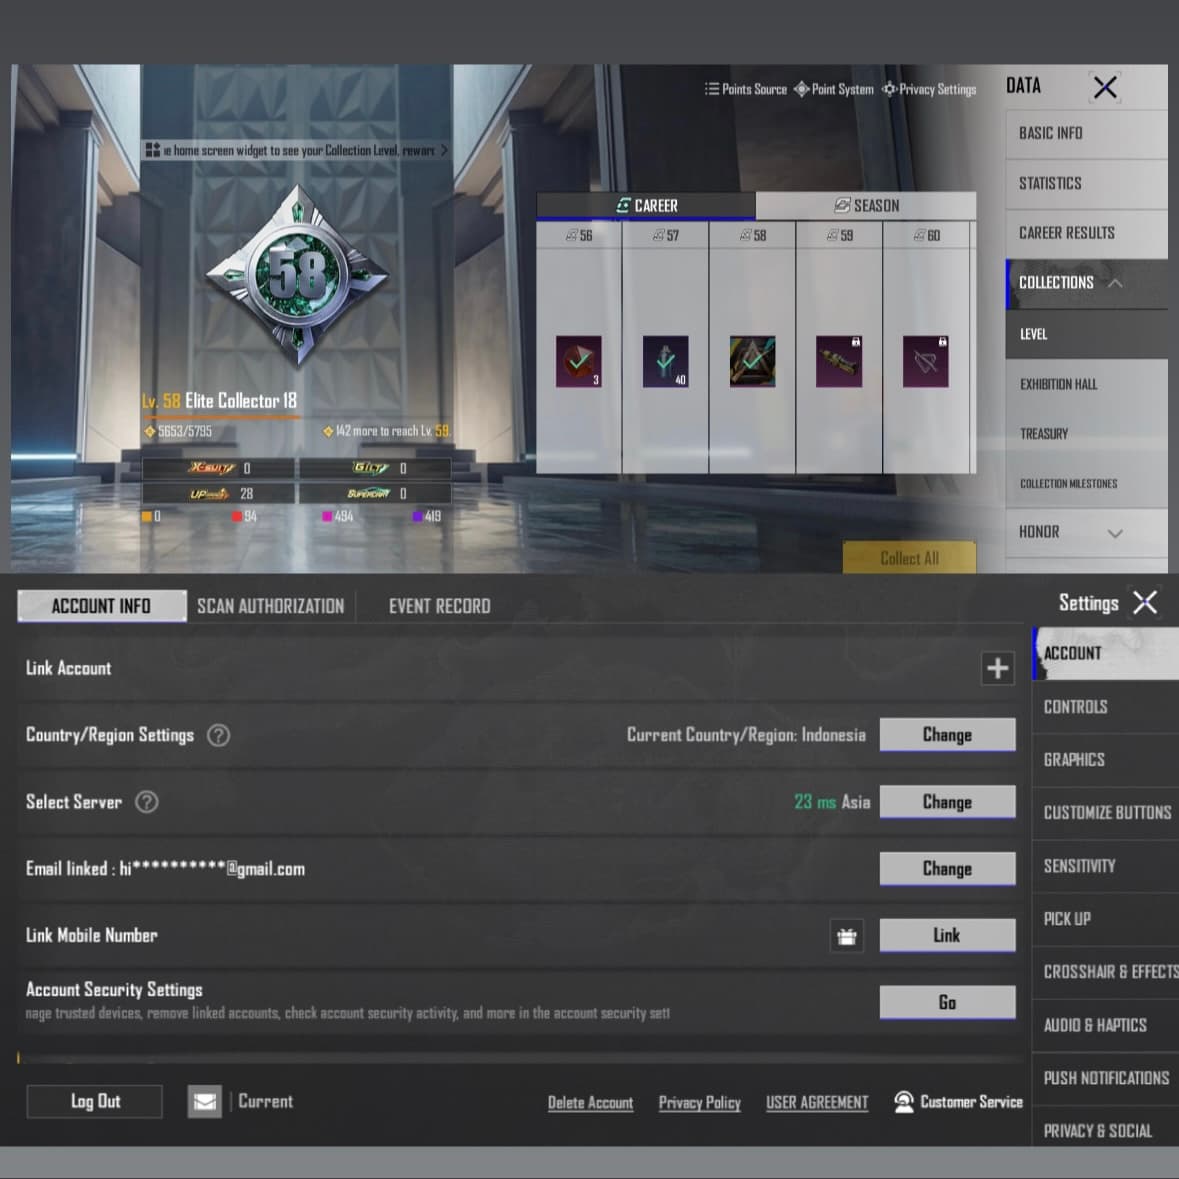
Task: Click the Collect All button
Action: (x=910, y=558)
